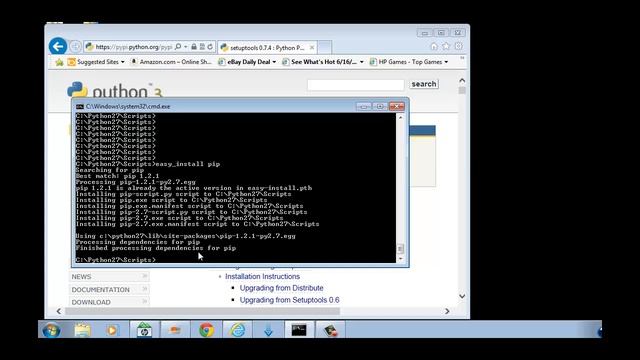Click the favorites bar overflow chevron
This screenshot has height=360, width=640.
(x=462, y=58)
